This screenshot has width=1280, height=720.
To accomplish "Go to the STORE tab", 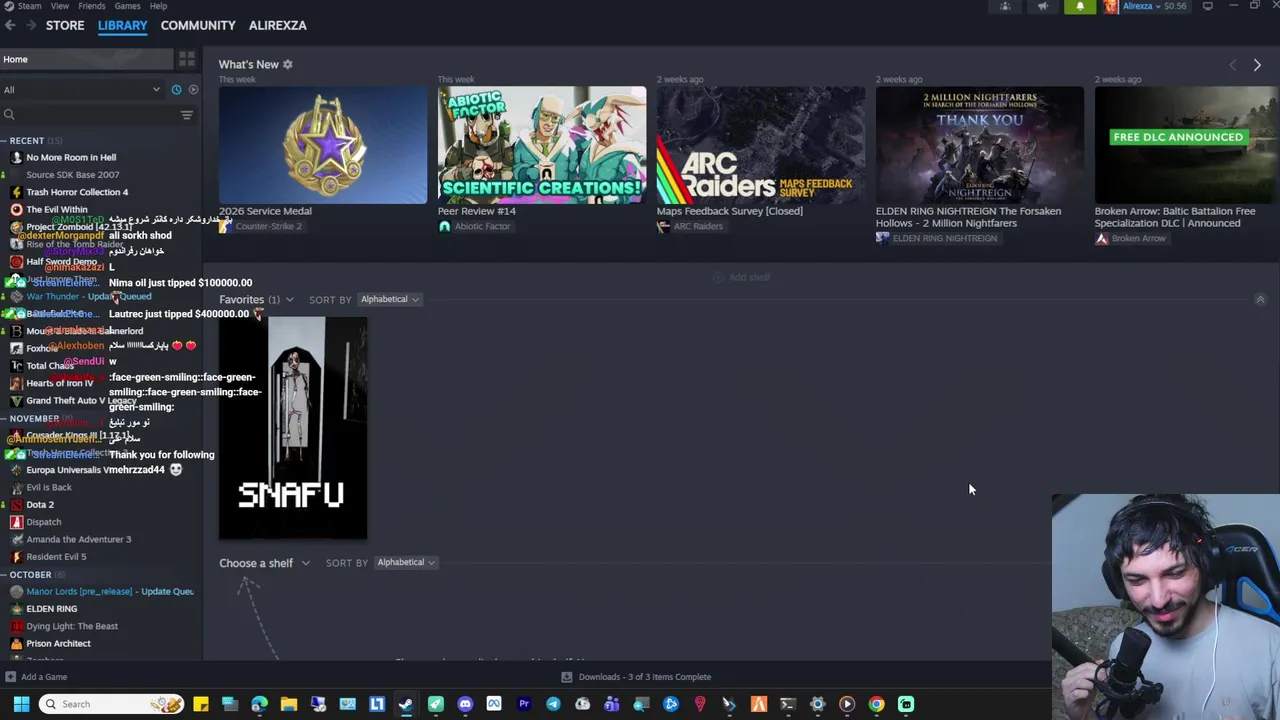I will pyautogui.click(x=65, y=25).
